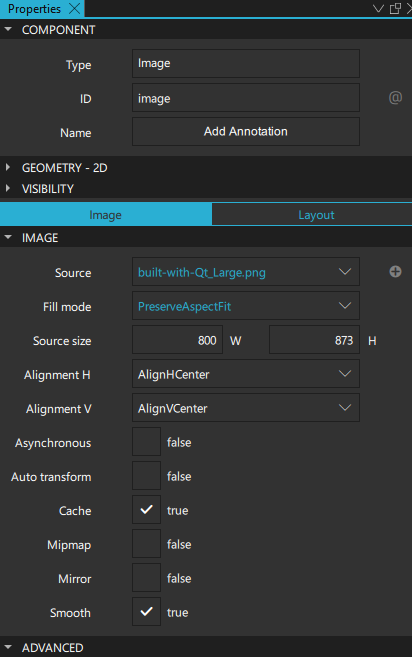This screenshot has width=412, height=657.
Task: Uncheck the Cache checkbox
Action: 146,510
